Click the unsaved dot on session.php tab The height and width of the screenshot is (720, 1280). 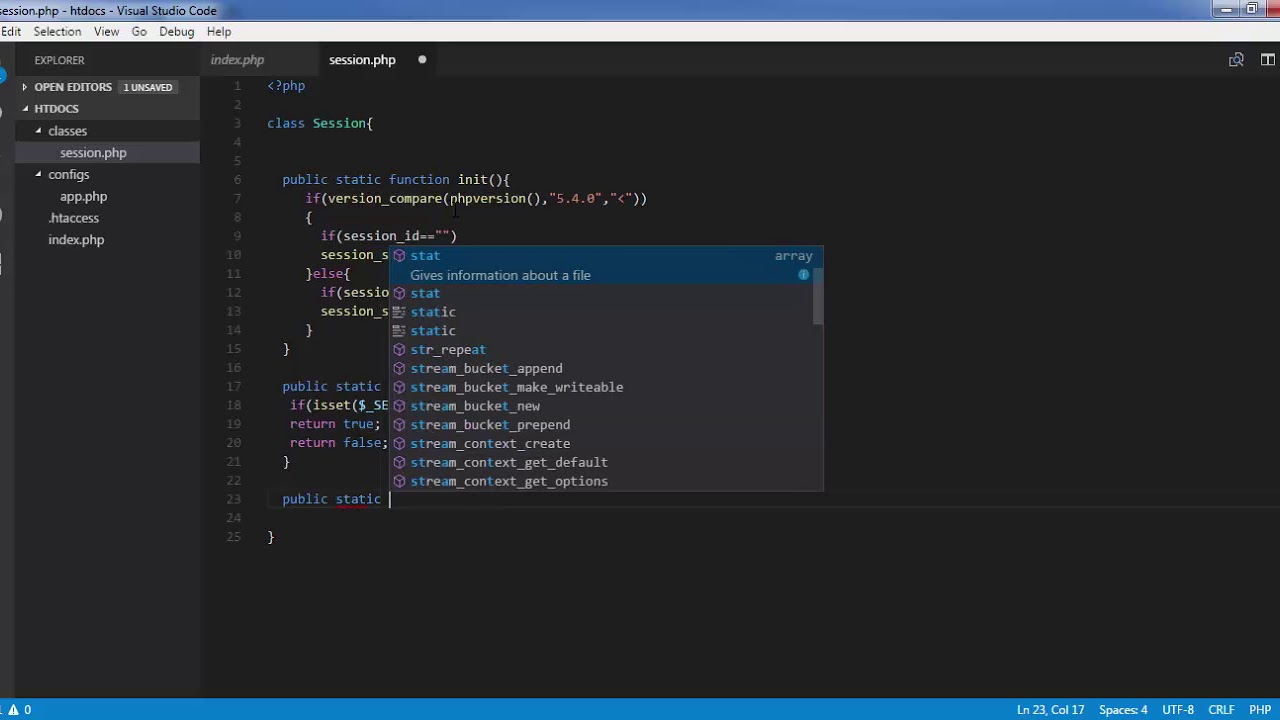pyautogui.click(x=422, y=60)
